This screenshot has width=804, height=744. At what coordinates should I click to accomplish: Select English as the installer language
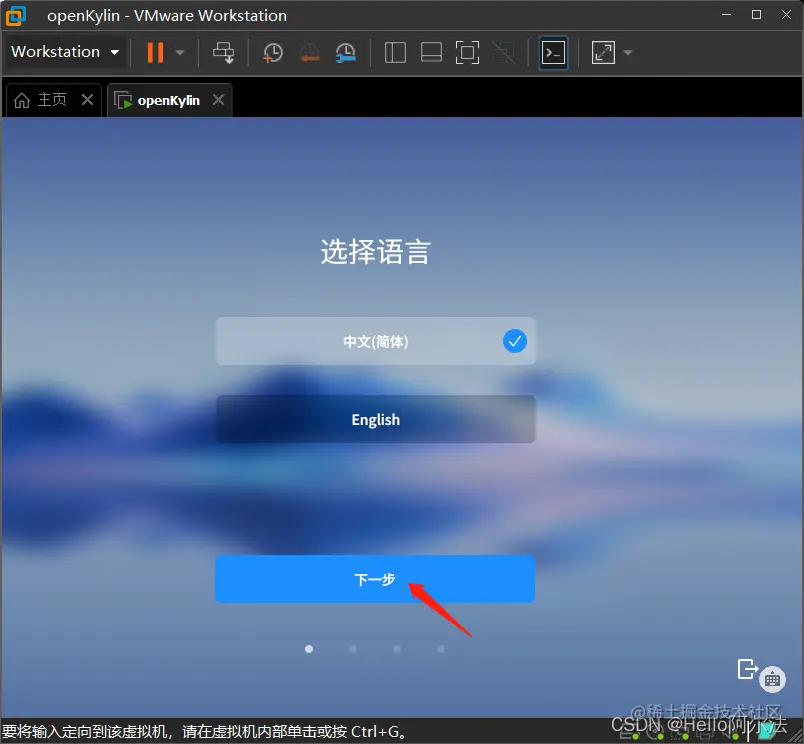(x=375, y=419)
